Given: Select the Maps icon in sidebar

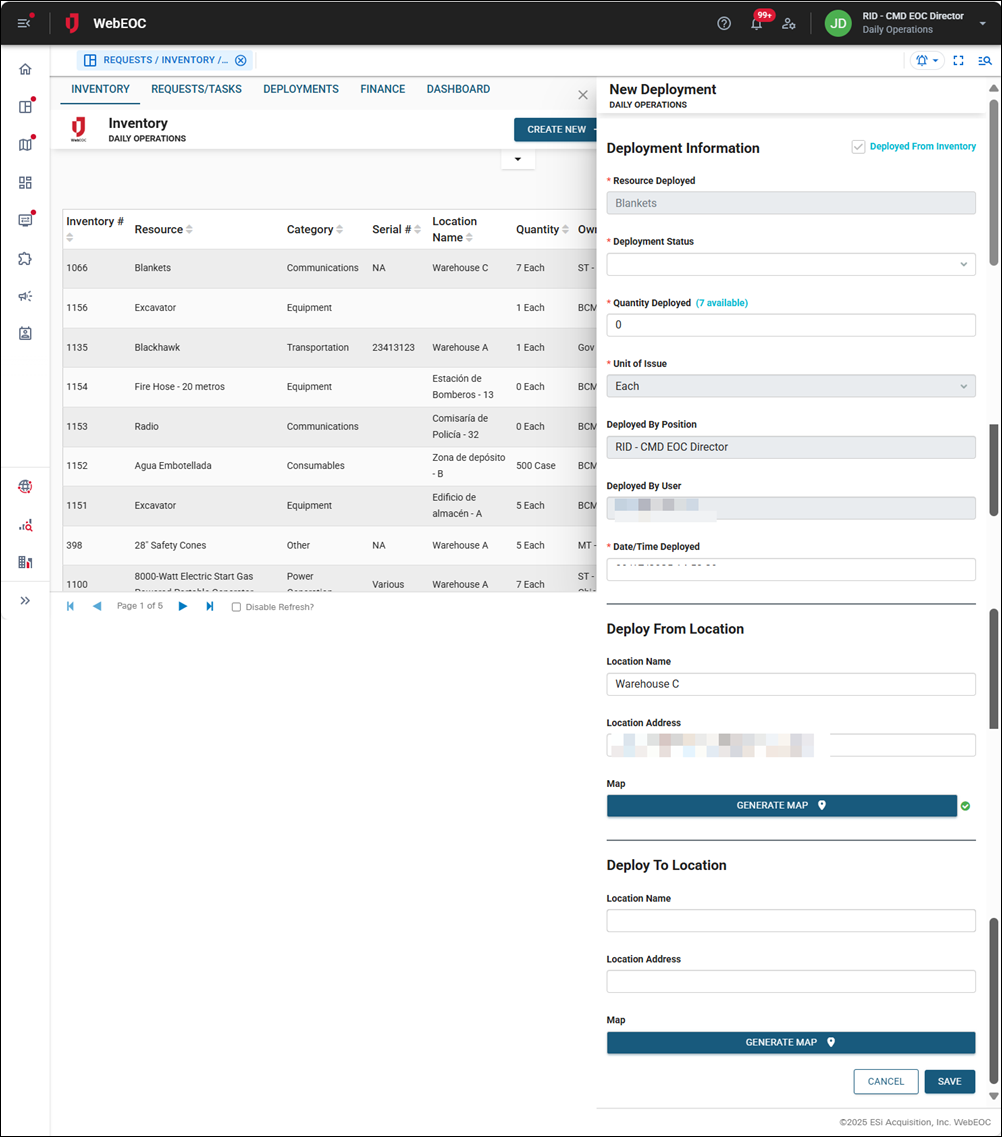Looking at the screenshot, I should coord(25,144).
